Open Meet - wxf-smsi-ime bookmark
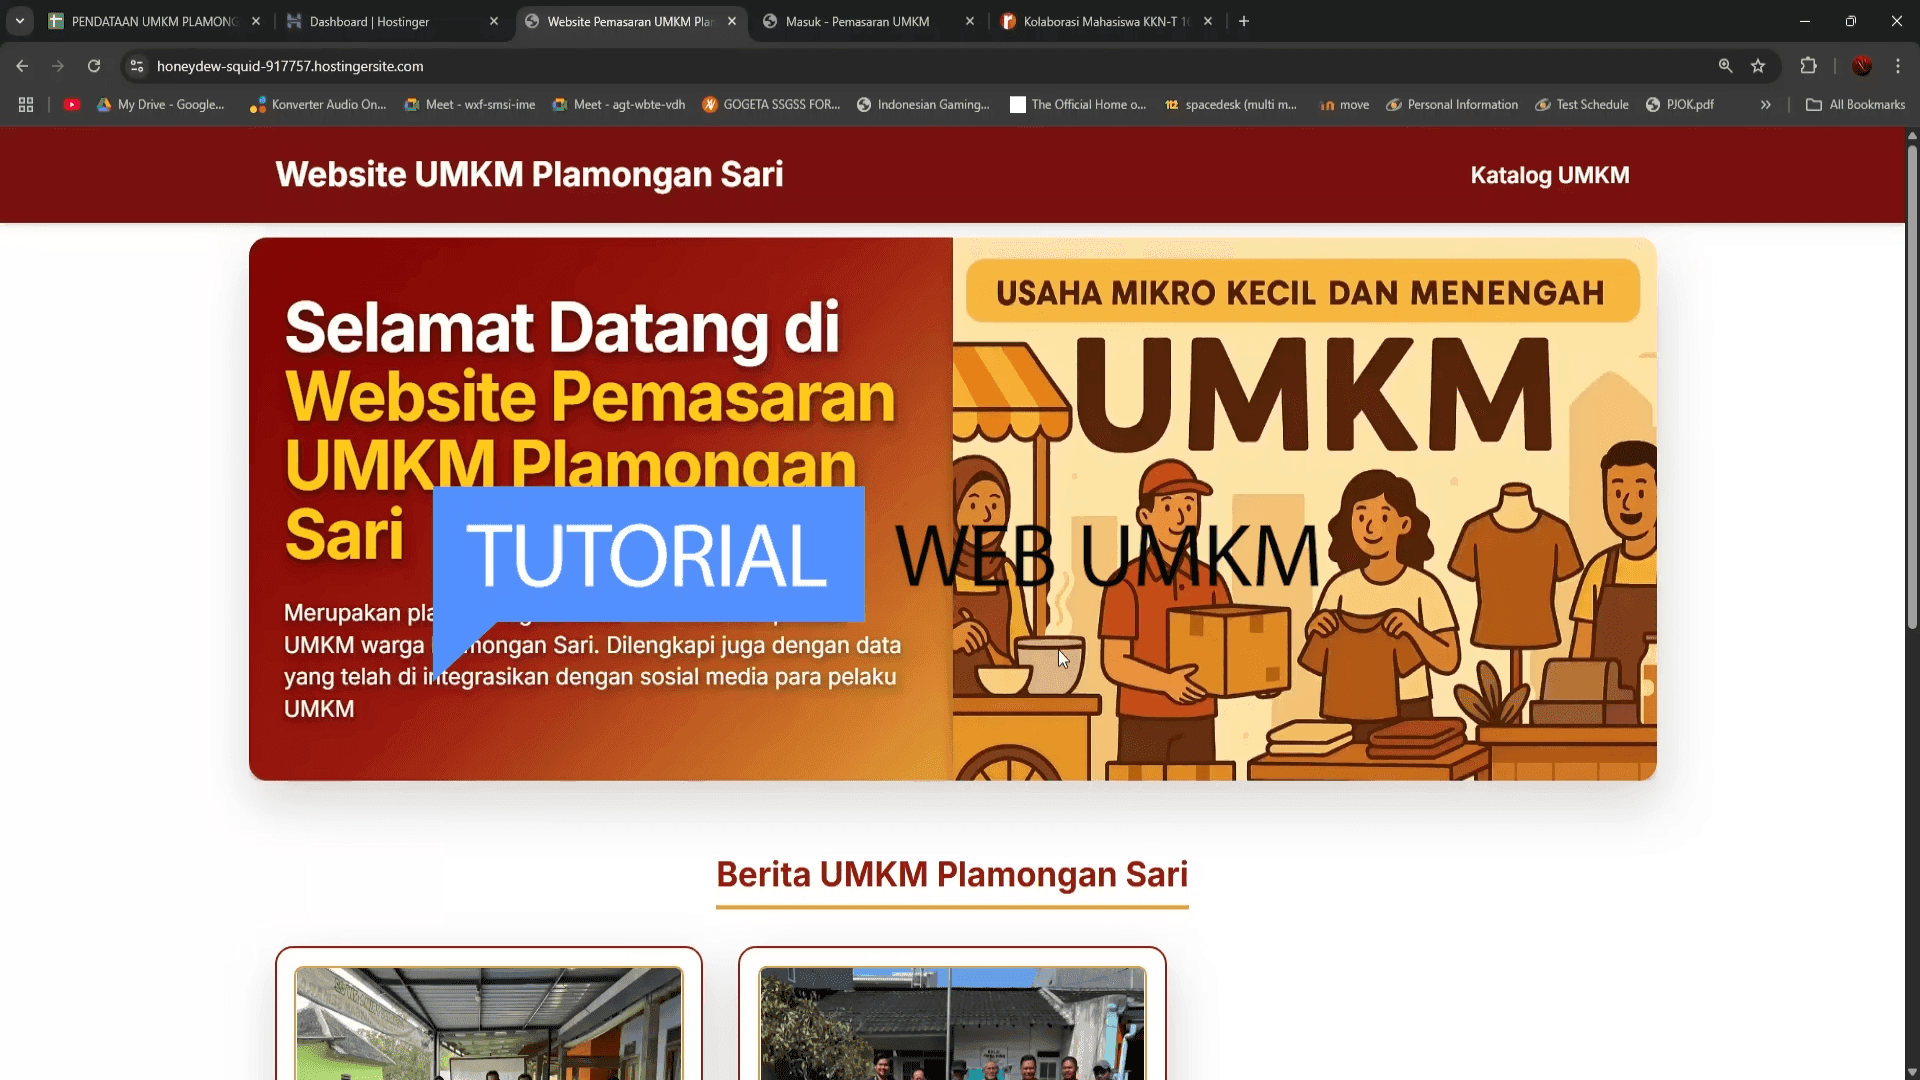The image size is (1920, 1080). 470,104
